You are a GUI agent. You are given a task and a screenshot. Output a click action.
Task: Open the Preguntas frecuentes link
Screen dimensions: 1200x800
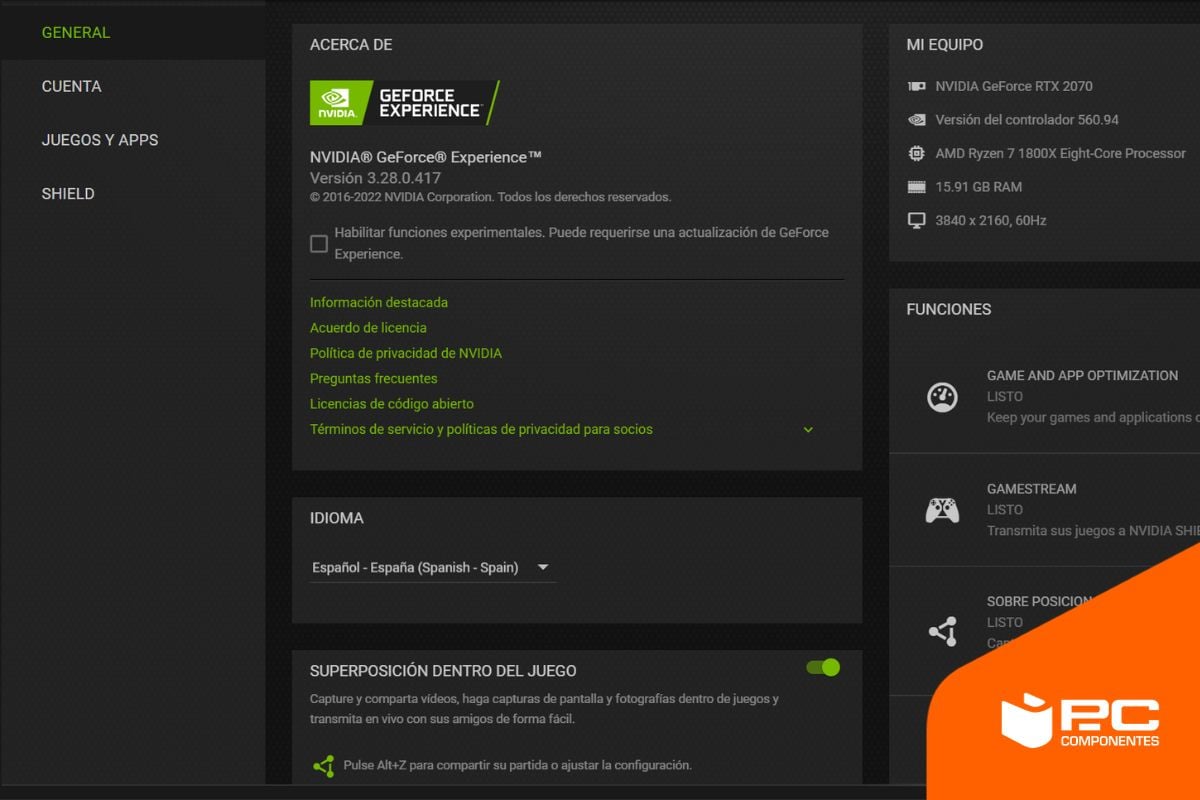(x=374, y=379)
